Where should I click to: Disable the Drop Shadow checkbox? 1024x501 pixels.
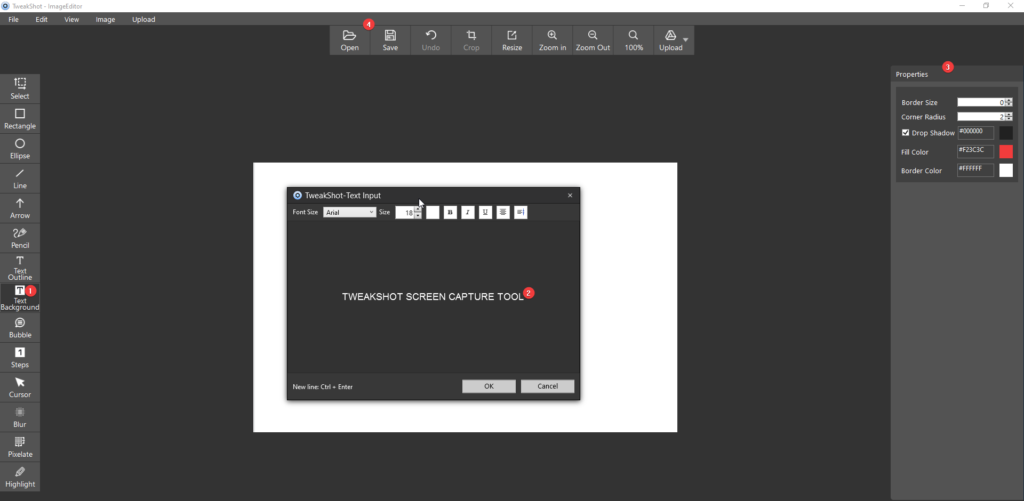coord(905,133)
